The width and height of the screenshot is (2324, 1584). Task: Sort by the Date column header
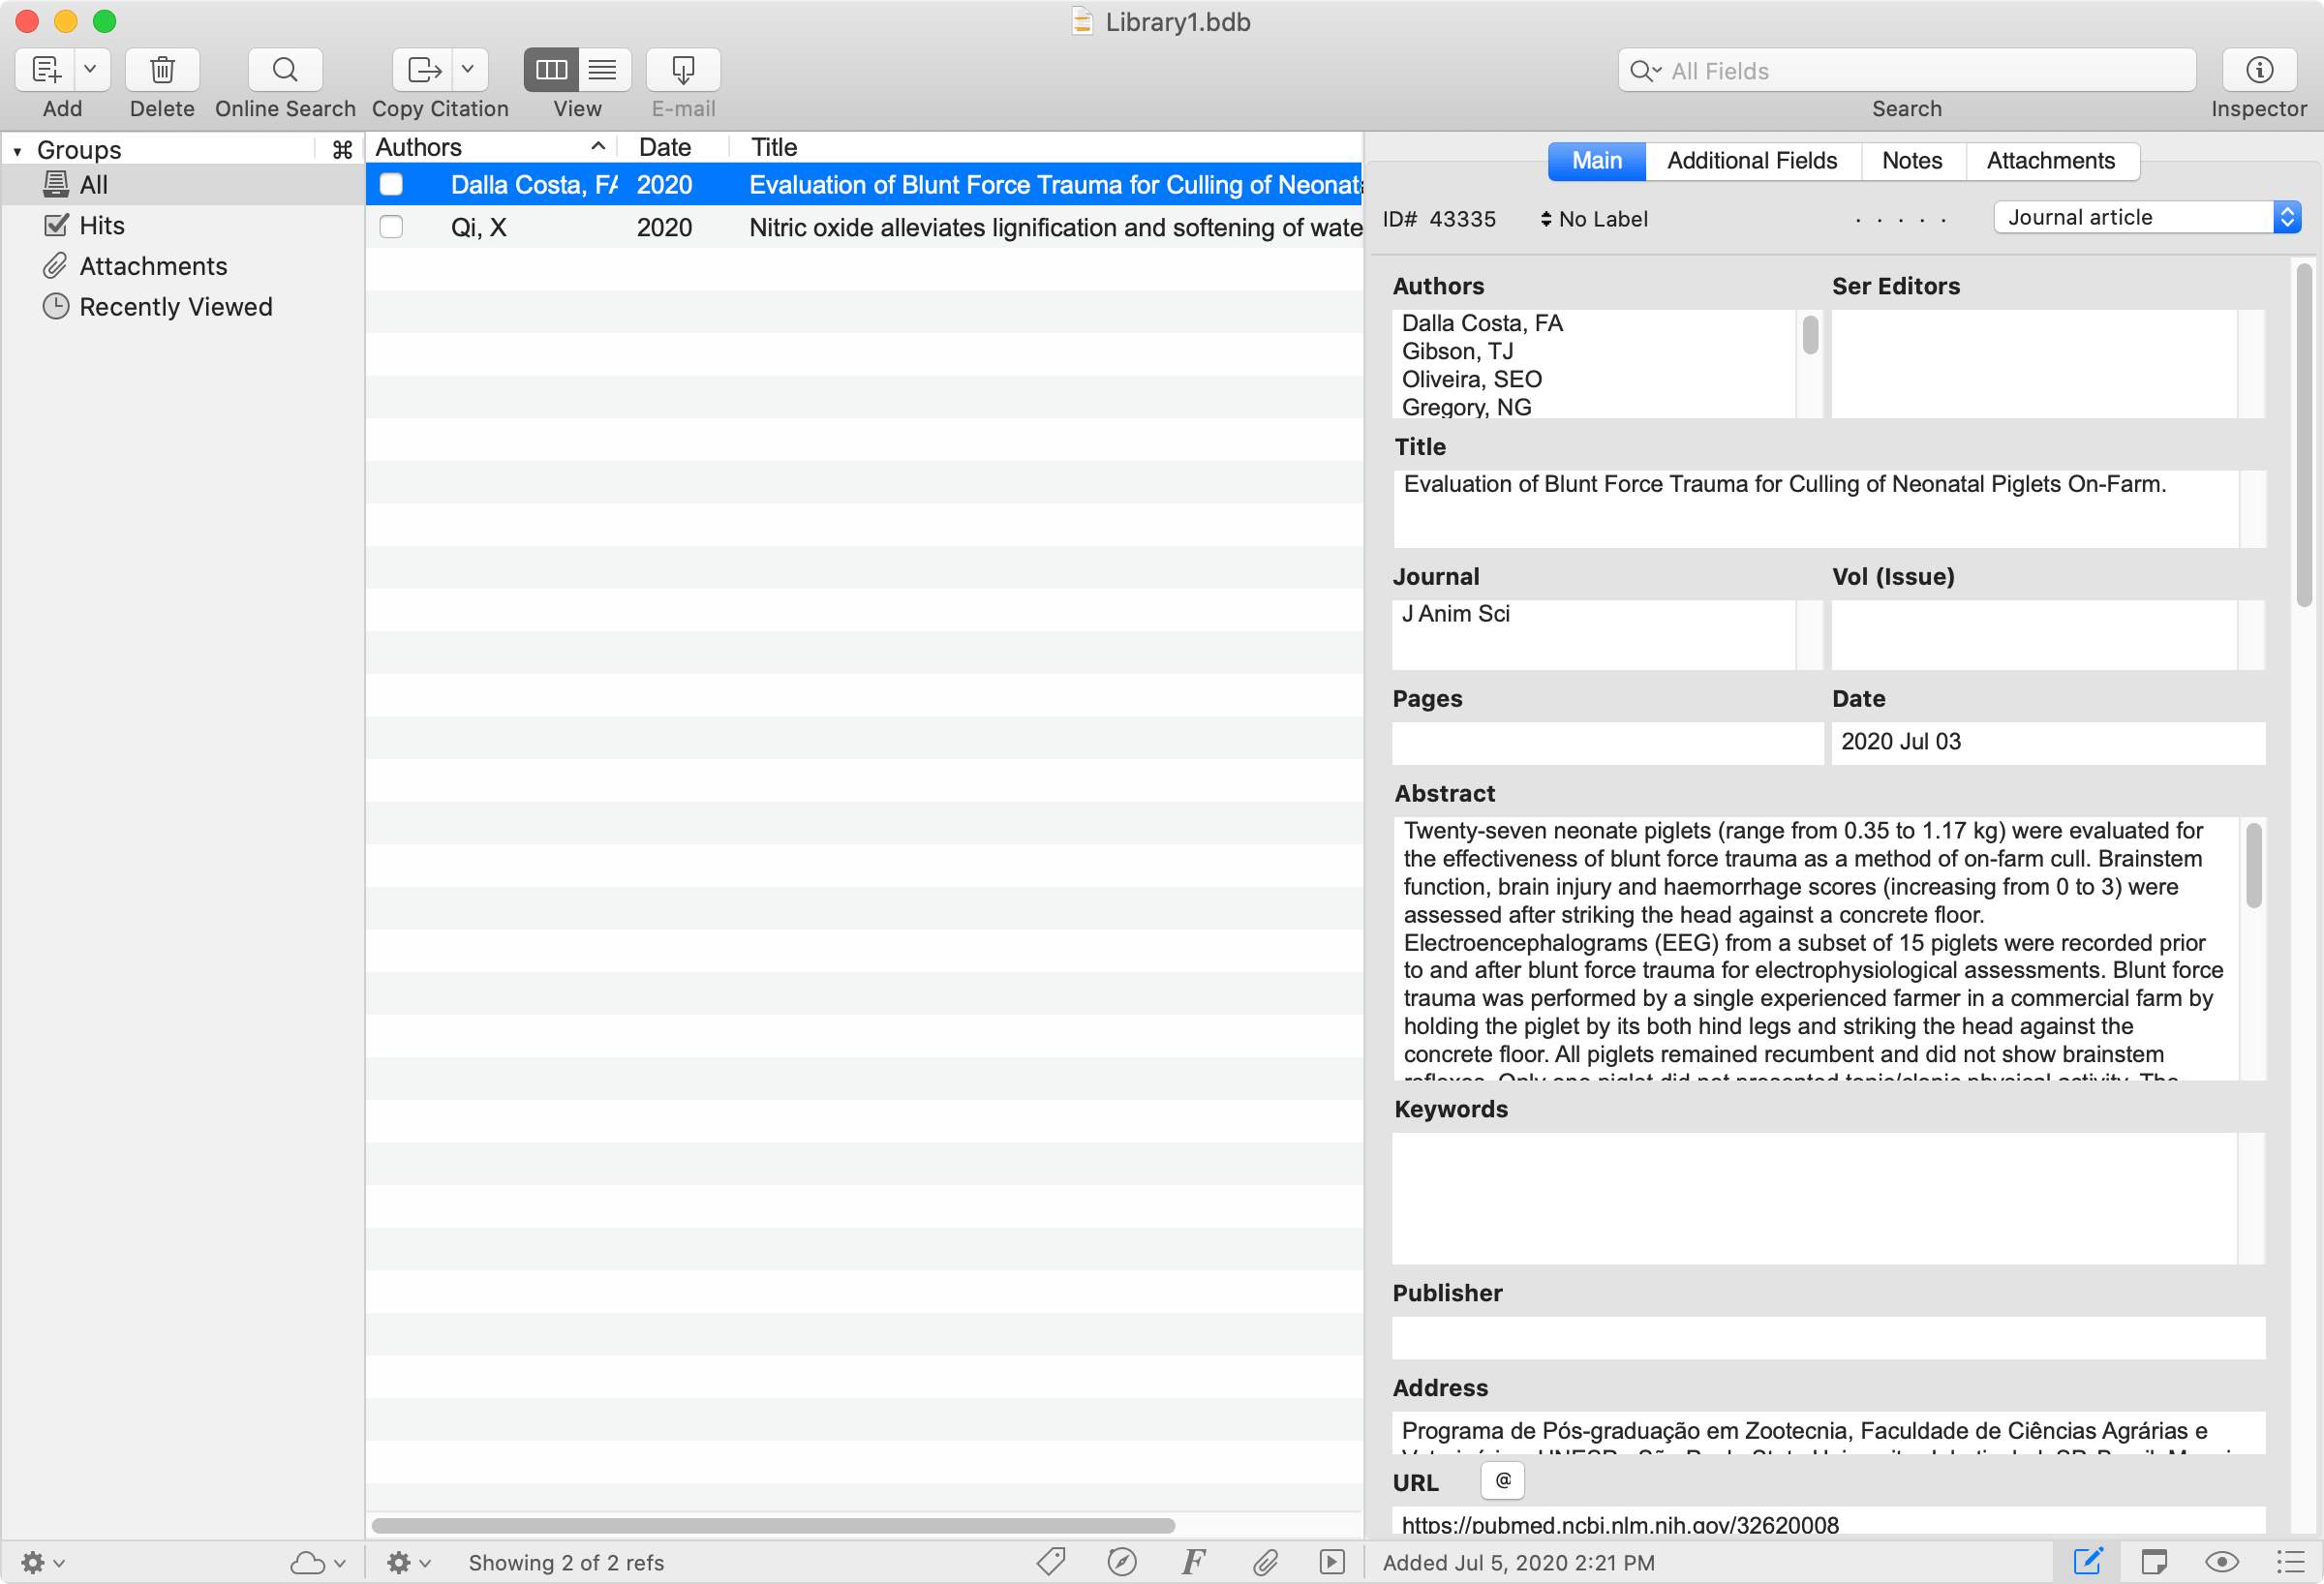673,148
